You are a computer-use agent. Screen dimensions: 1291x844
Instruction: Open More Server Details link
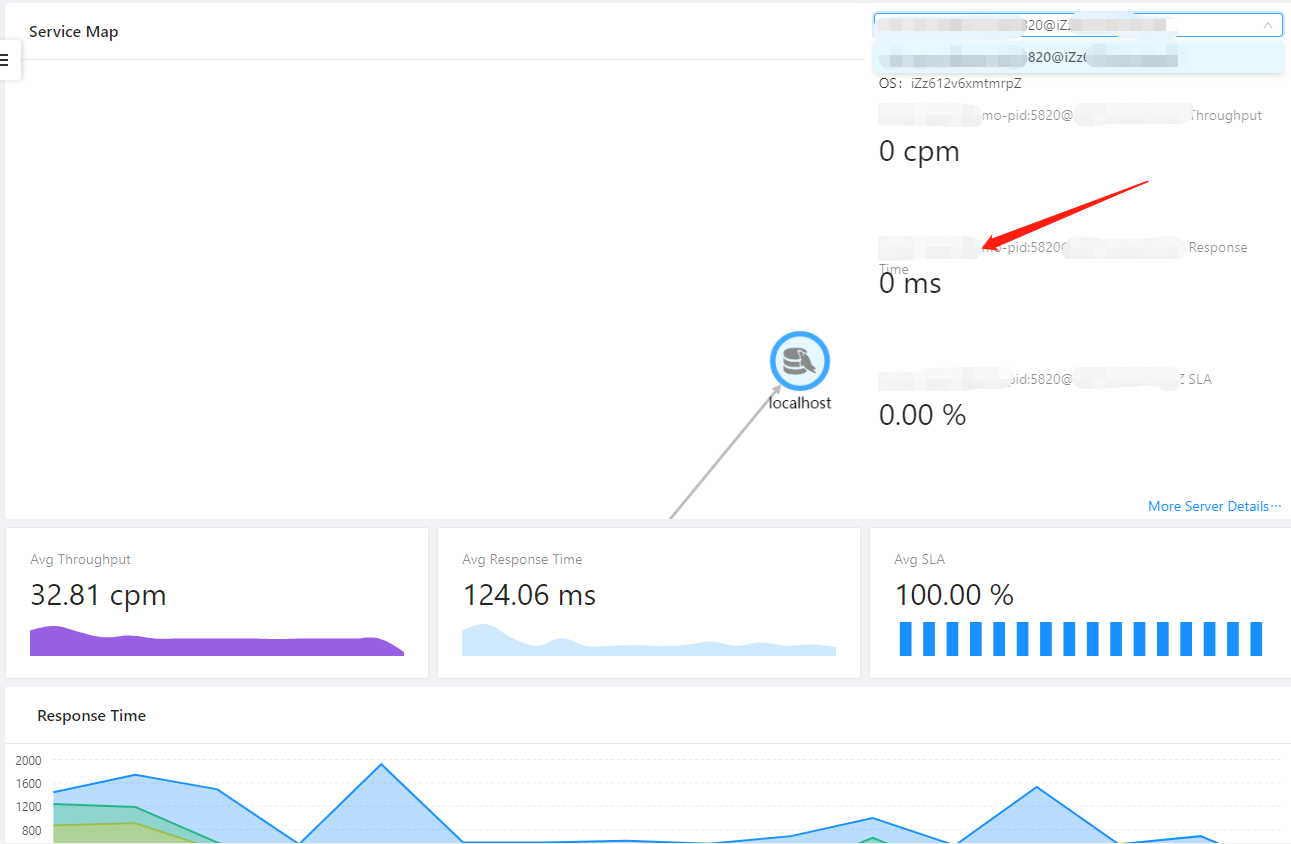[1211, 506]
